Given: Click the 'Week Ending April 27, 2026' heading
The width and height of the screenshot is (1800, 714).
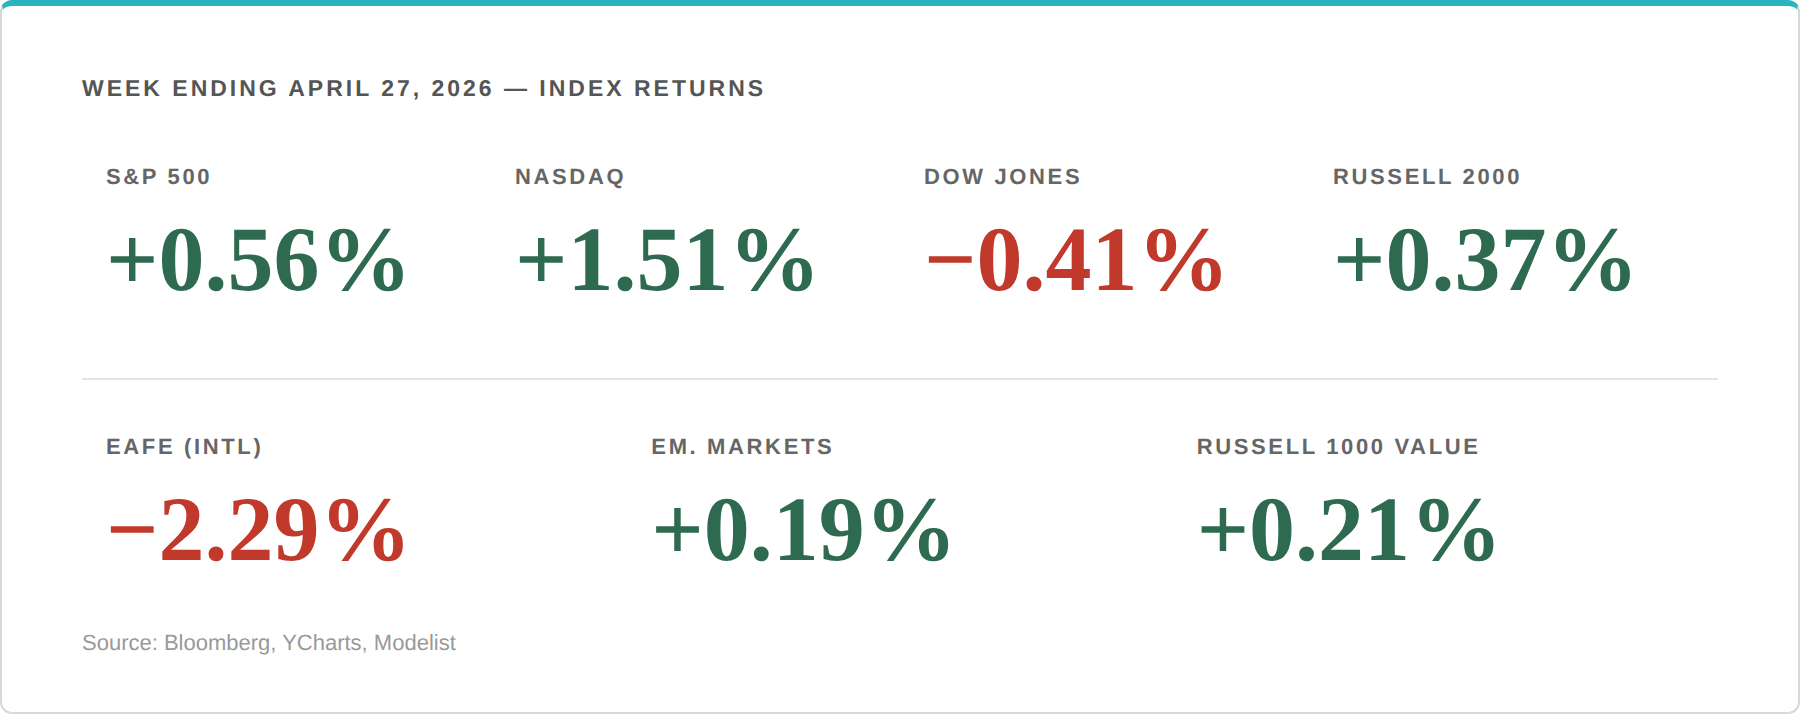Looking at the screenshot, I should coord(287,89).
